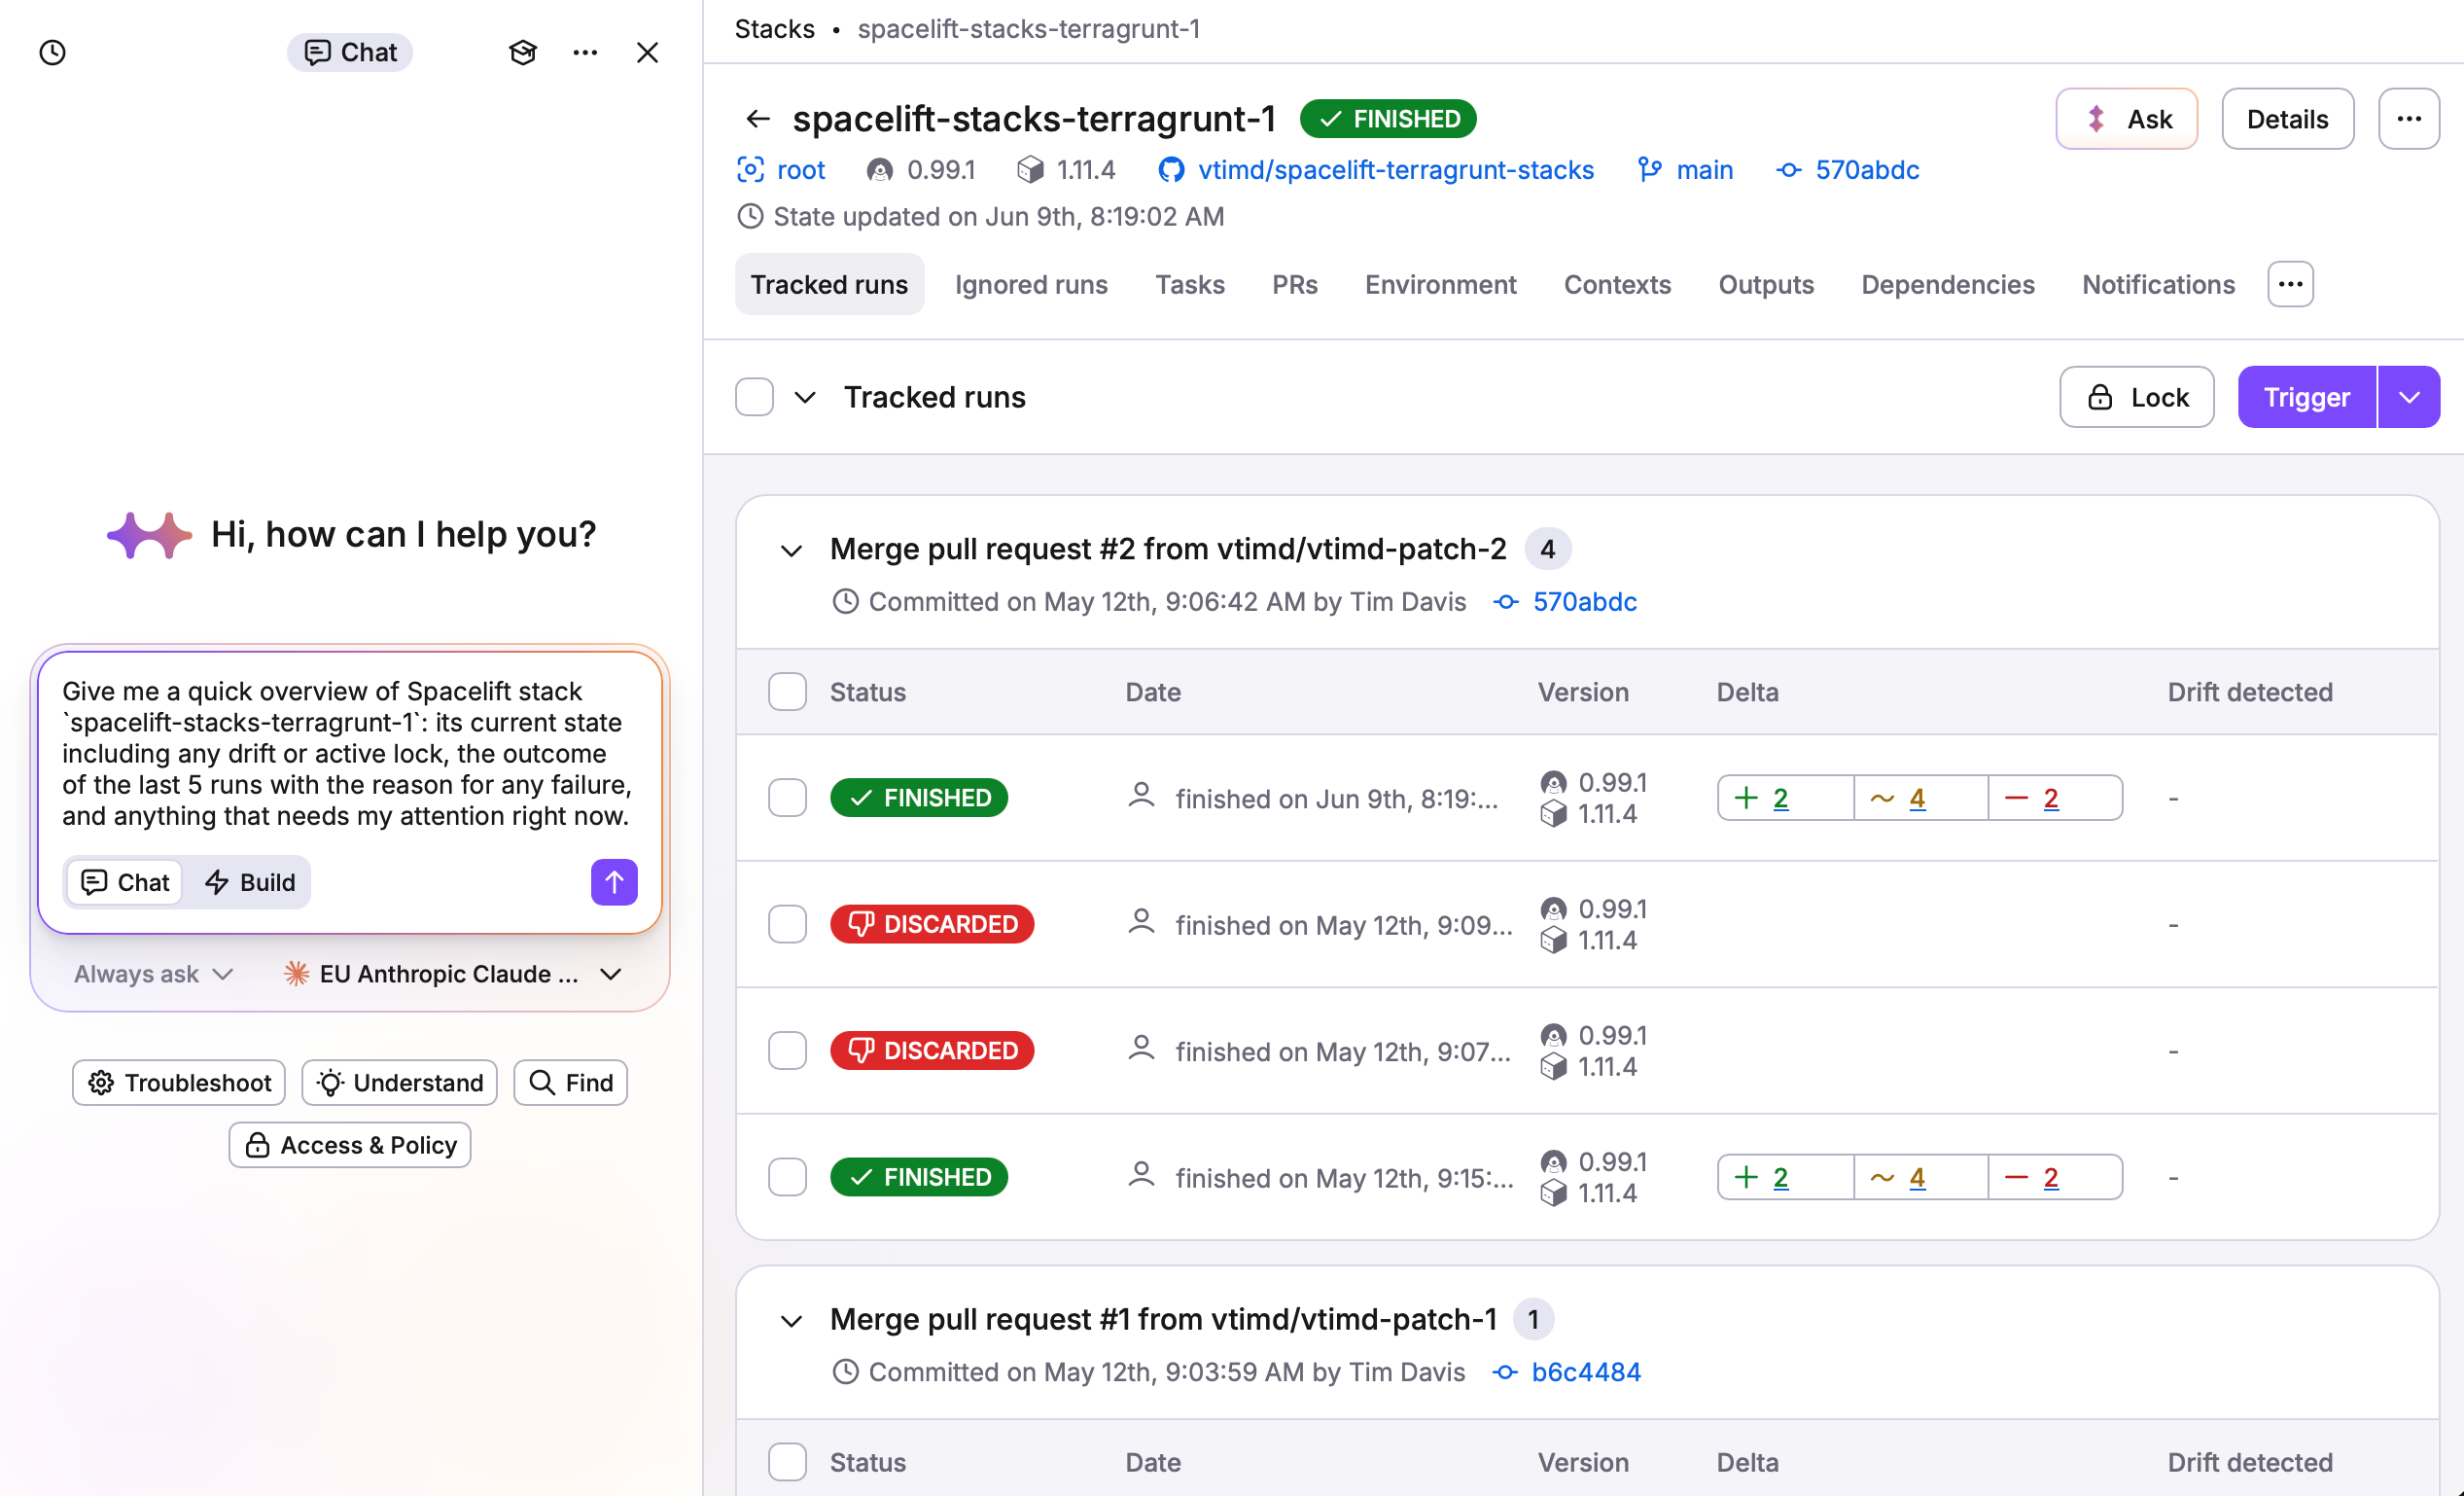Send the prompt with the purple arrow button
This screenshot has width=2464, height=1496.
pos(614,882)
